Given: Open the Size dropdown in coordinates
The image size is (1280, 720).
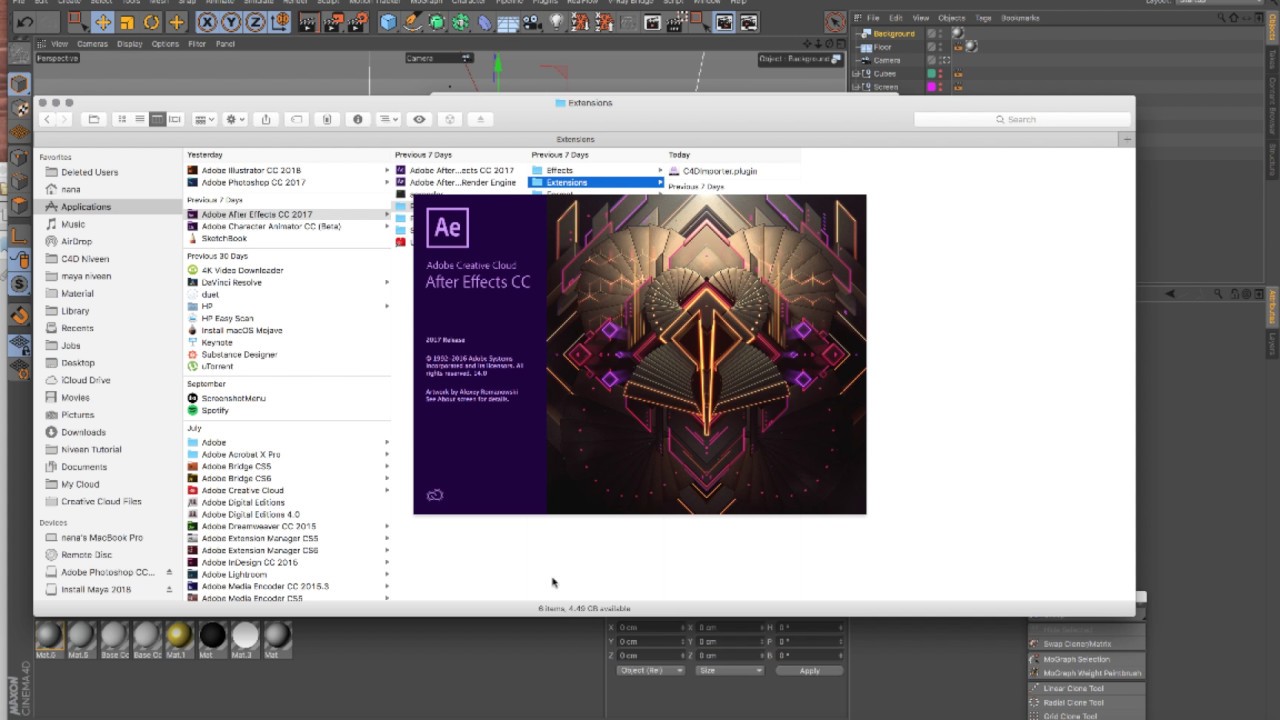Looking at the screenshot, I should pos(729,671).
